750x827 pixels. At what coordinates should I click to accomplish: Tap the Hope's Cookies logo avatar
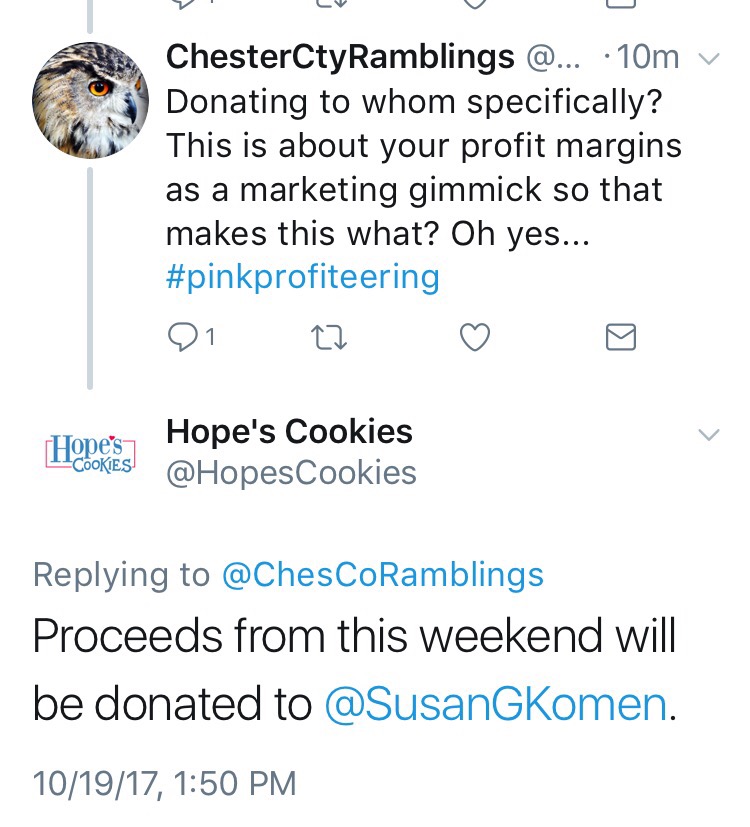90,452
